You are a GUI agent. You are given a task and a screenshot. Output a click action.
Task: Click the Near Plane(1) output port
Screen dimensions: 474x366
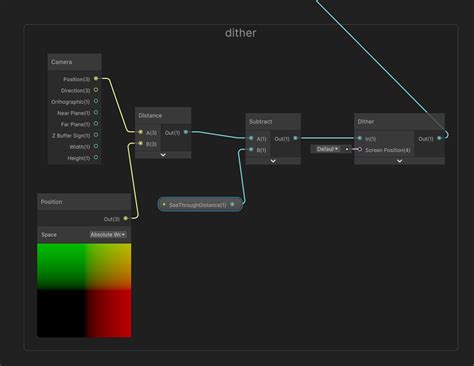(x=96, y=112)
